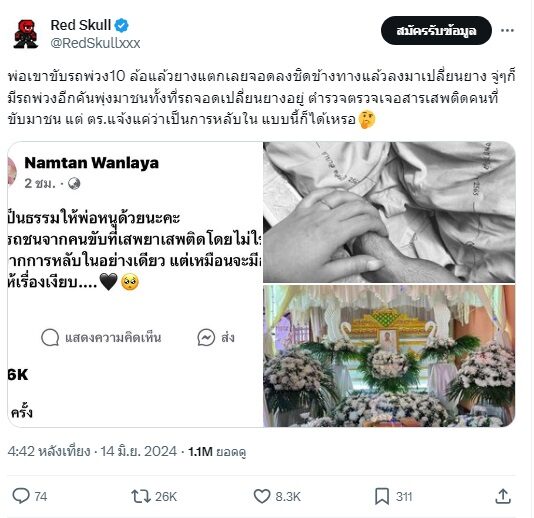534x518 pixels.
Task: Open the three-dot more options menu
Action: (507, 31)
